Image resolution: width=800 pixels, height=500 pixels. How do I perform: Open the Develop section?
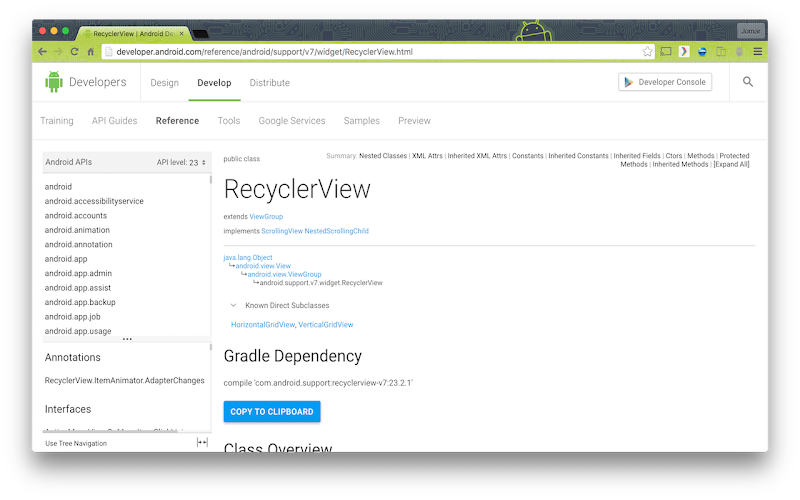tap(214, 83)
